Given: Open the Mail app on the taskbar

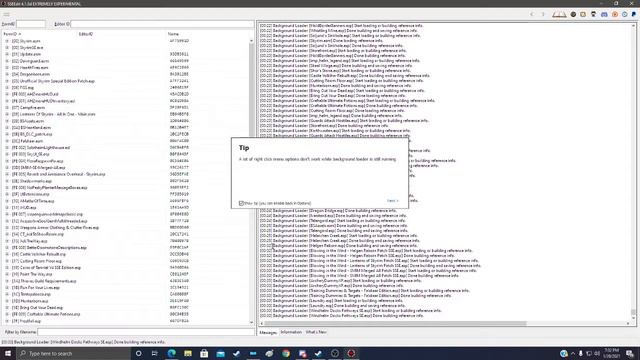Looking at the screenshot, I should click(220, 353).
